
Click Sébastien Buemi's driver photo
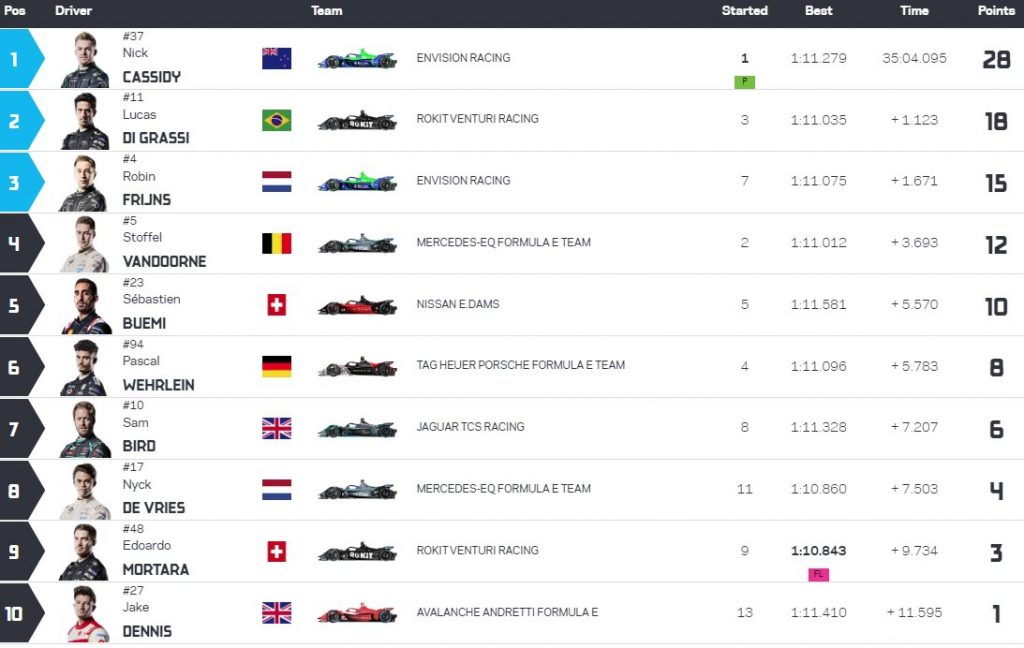[86, 306]
